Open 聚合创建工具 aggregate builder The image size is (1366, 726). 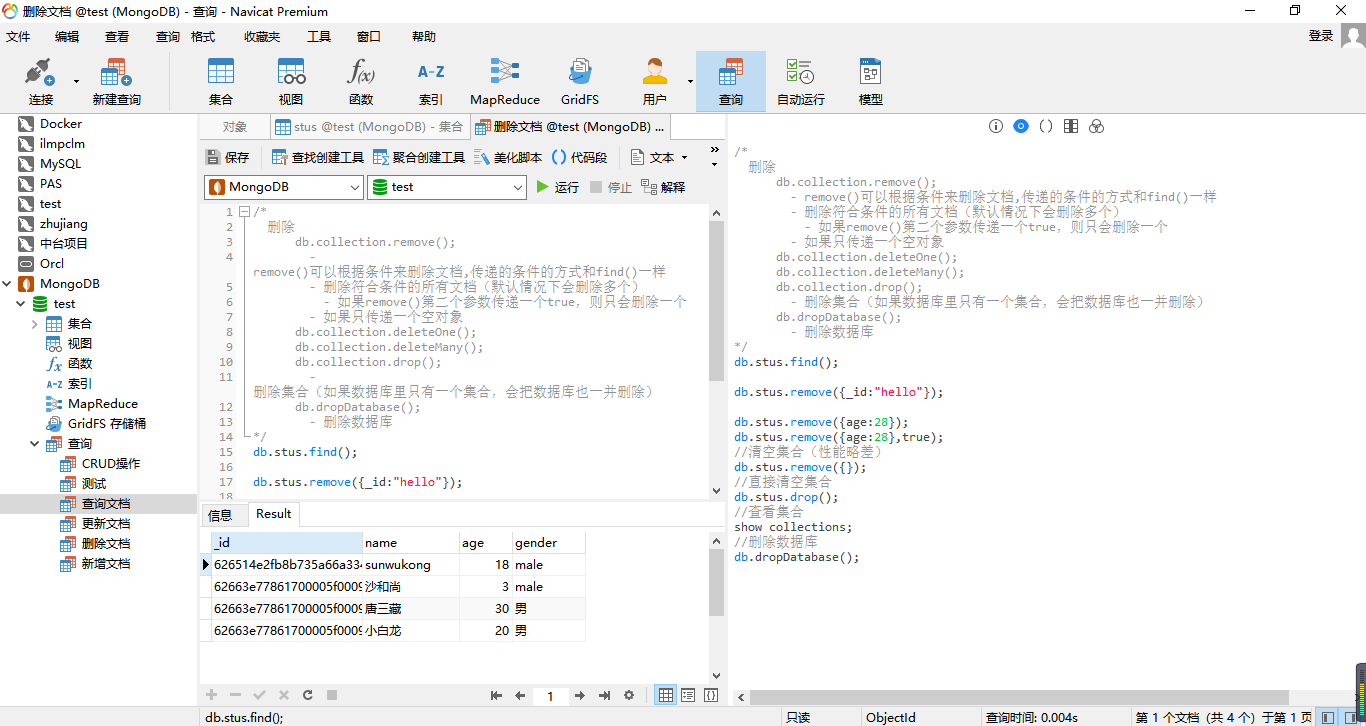(418, 157)
